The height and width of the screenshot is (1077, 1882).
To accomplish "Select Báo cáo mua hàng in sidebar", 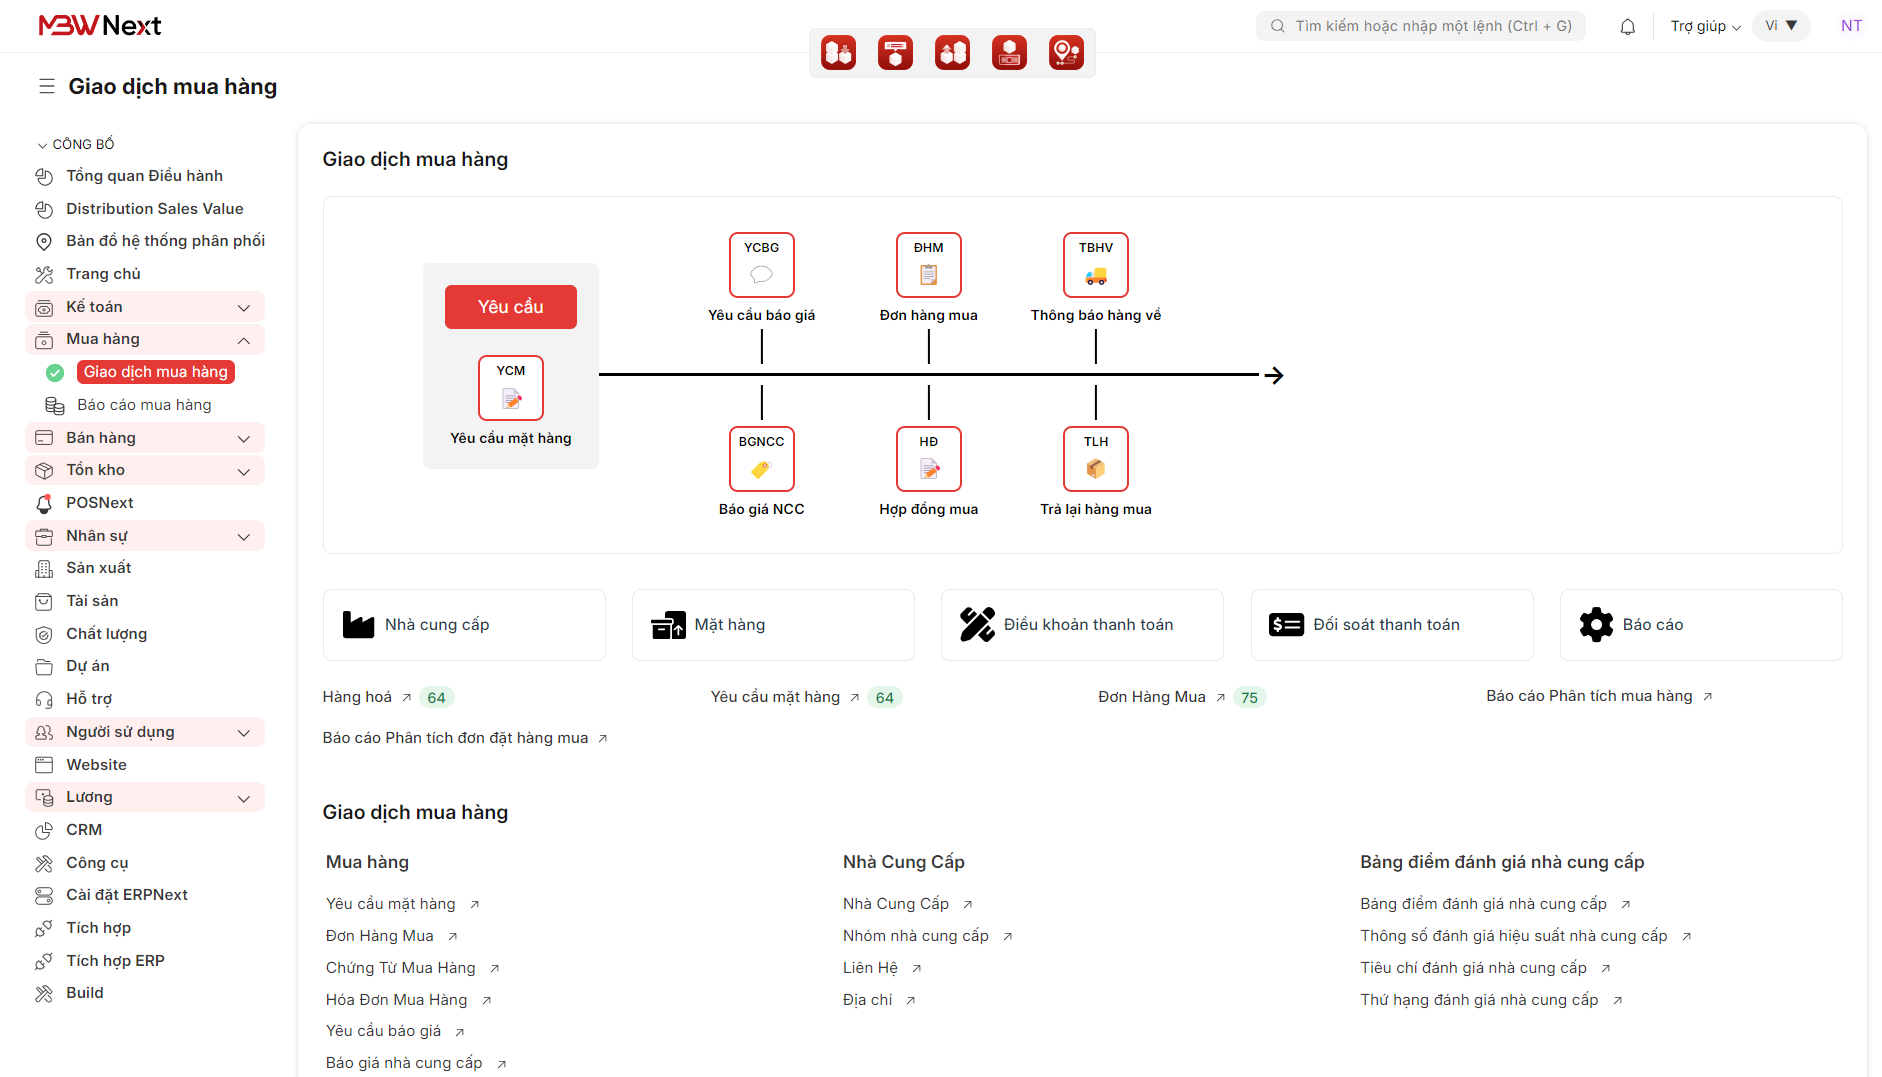I will click(144, 405).
